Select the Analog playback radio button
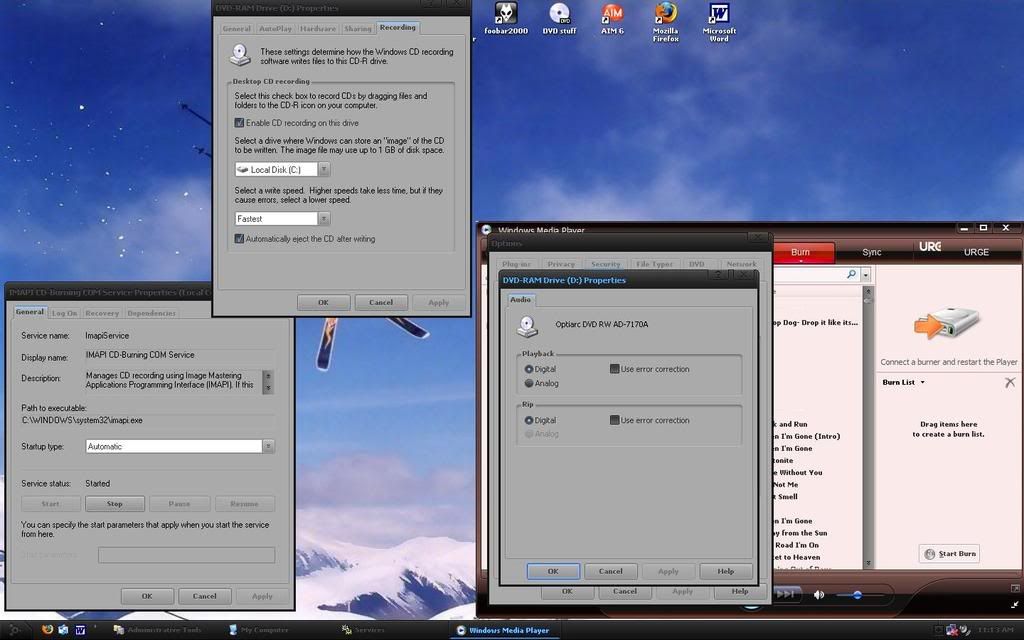 529,383
